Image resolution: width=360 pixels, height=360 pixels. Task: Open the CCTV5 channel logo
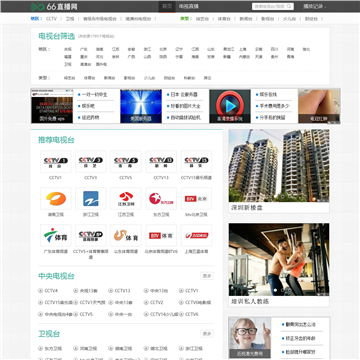[x=126, y=162]
